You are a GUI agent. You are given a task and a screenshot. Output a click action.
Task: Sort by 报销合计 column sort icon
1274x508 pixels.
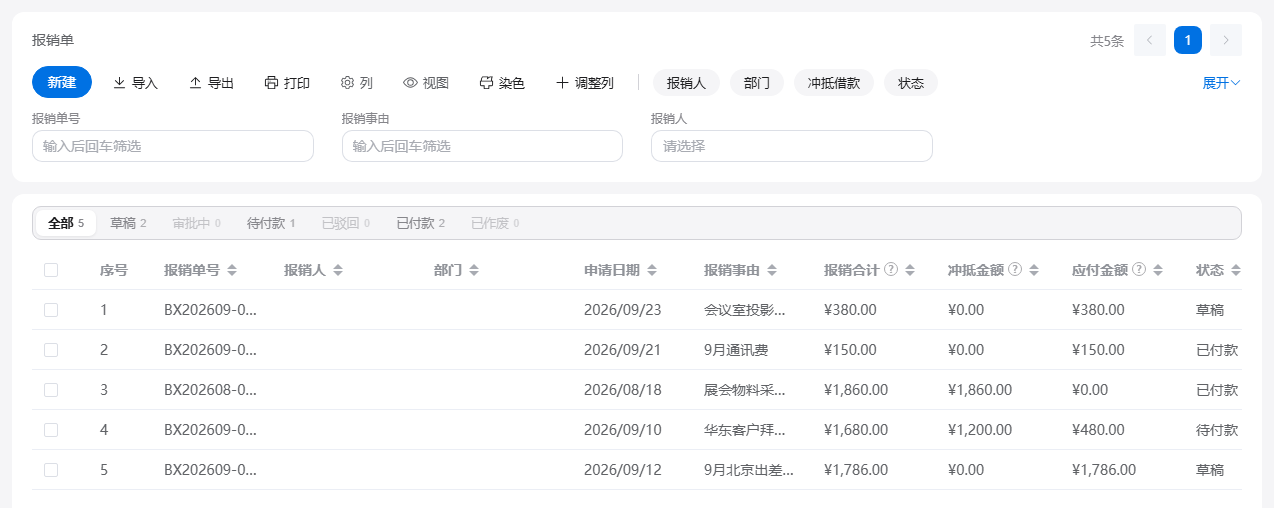910,270
